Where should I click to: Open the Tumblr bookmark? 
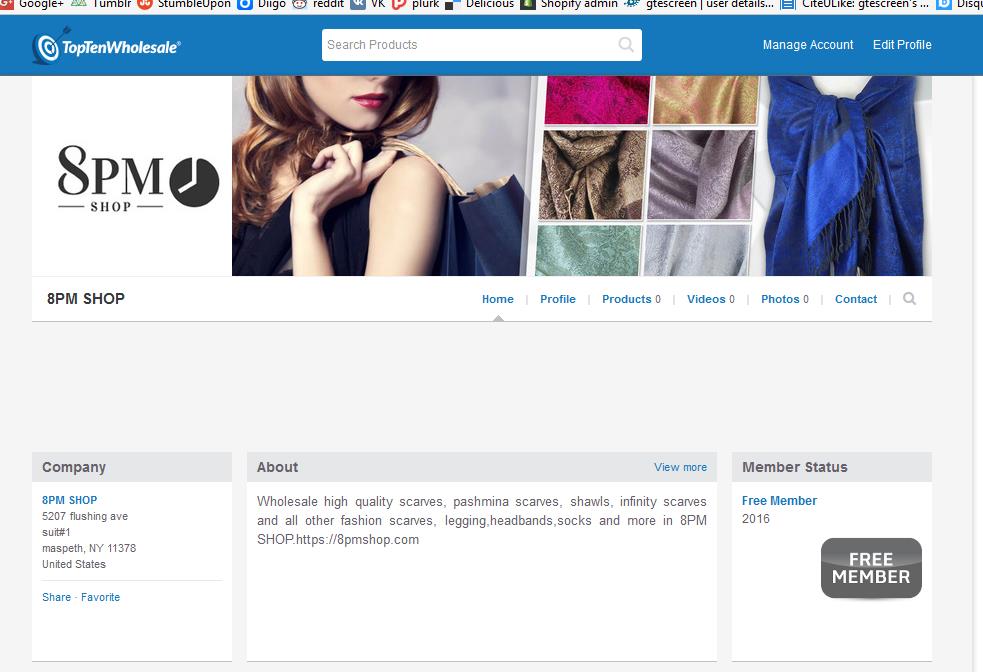pyautogui.click(x=102, y=4)
